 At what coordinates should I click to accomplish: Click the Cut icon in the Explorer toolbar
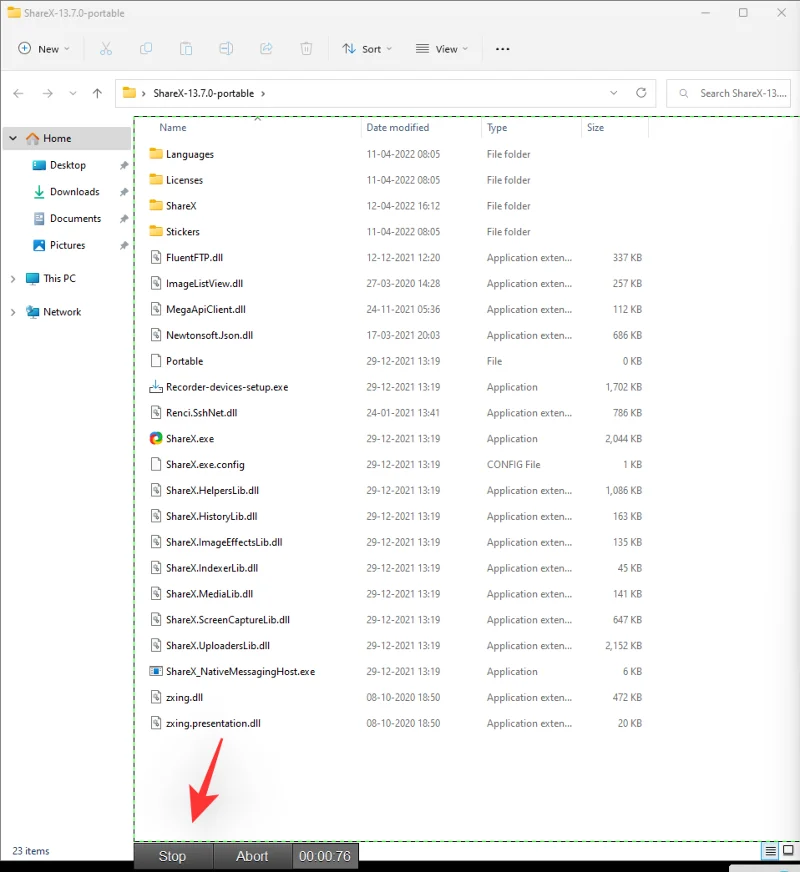pyautogui.click(x=105, y=48)
